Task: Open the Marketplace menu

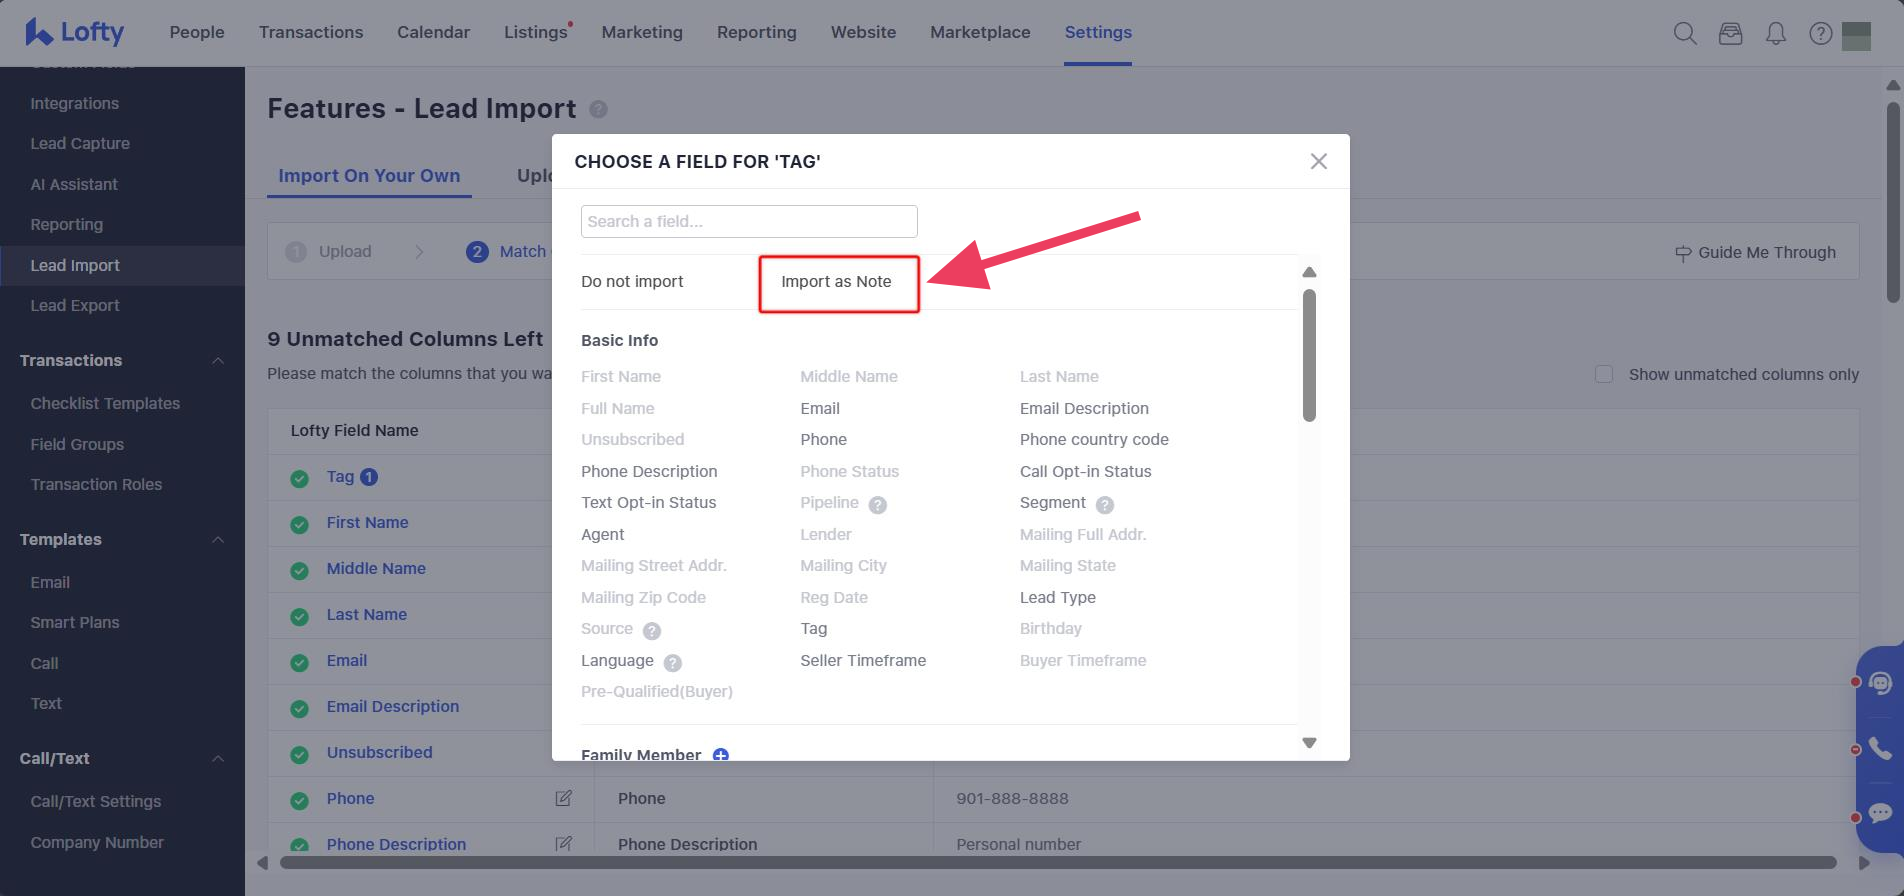Action: (980, 32)
